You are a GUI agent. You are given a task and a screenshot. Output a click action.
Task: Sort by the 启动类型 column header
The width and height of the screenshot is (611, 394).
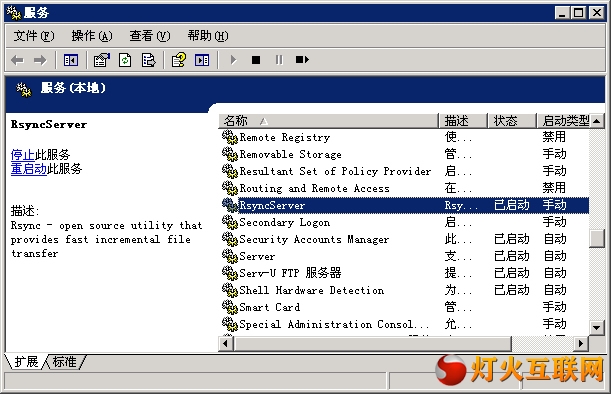coord(563,121)
